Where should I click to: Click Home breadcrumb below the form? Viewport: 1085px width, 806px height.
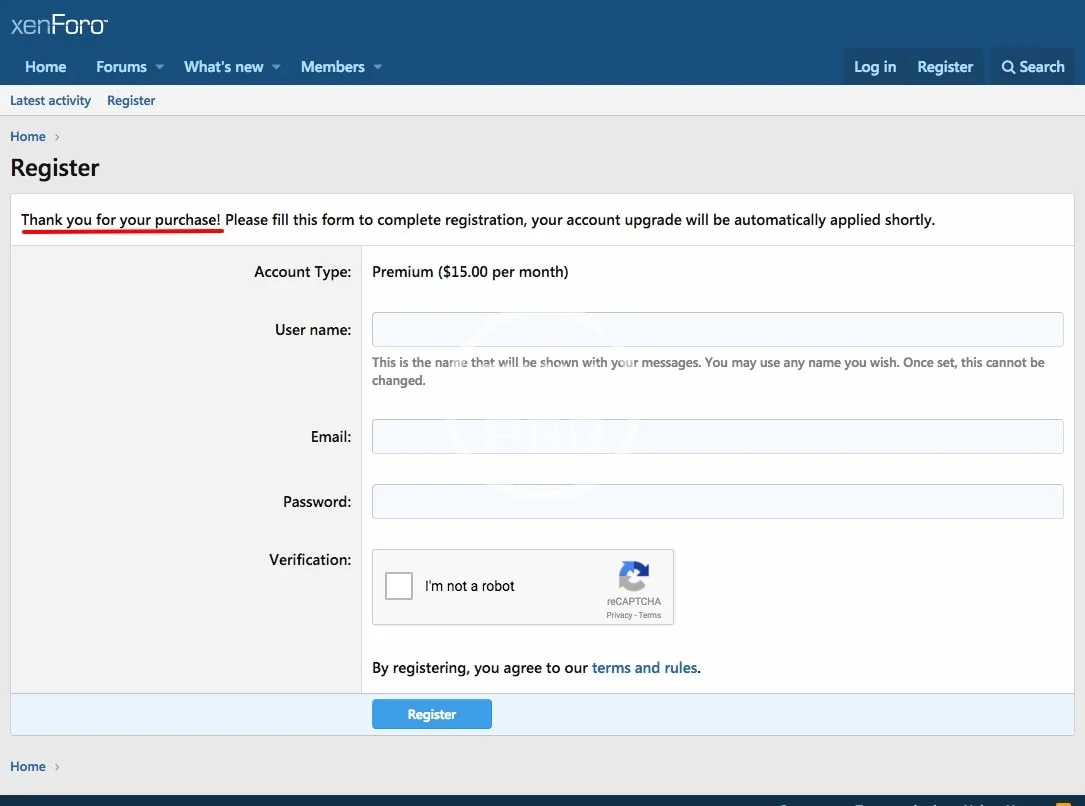point(28,766)
